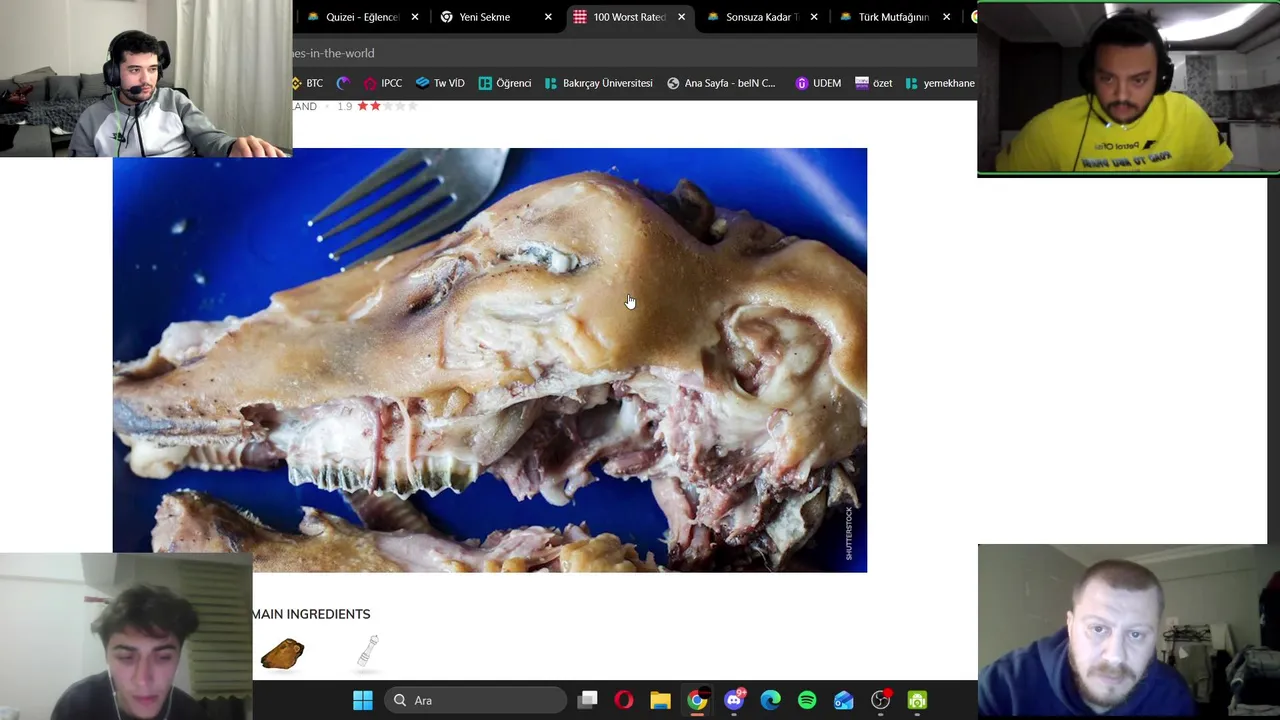
Task: Open the Türk Mutfağının tab
Action: click(893, 17)
